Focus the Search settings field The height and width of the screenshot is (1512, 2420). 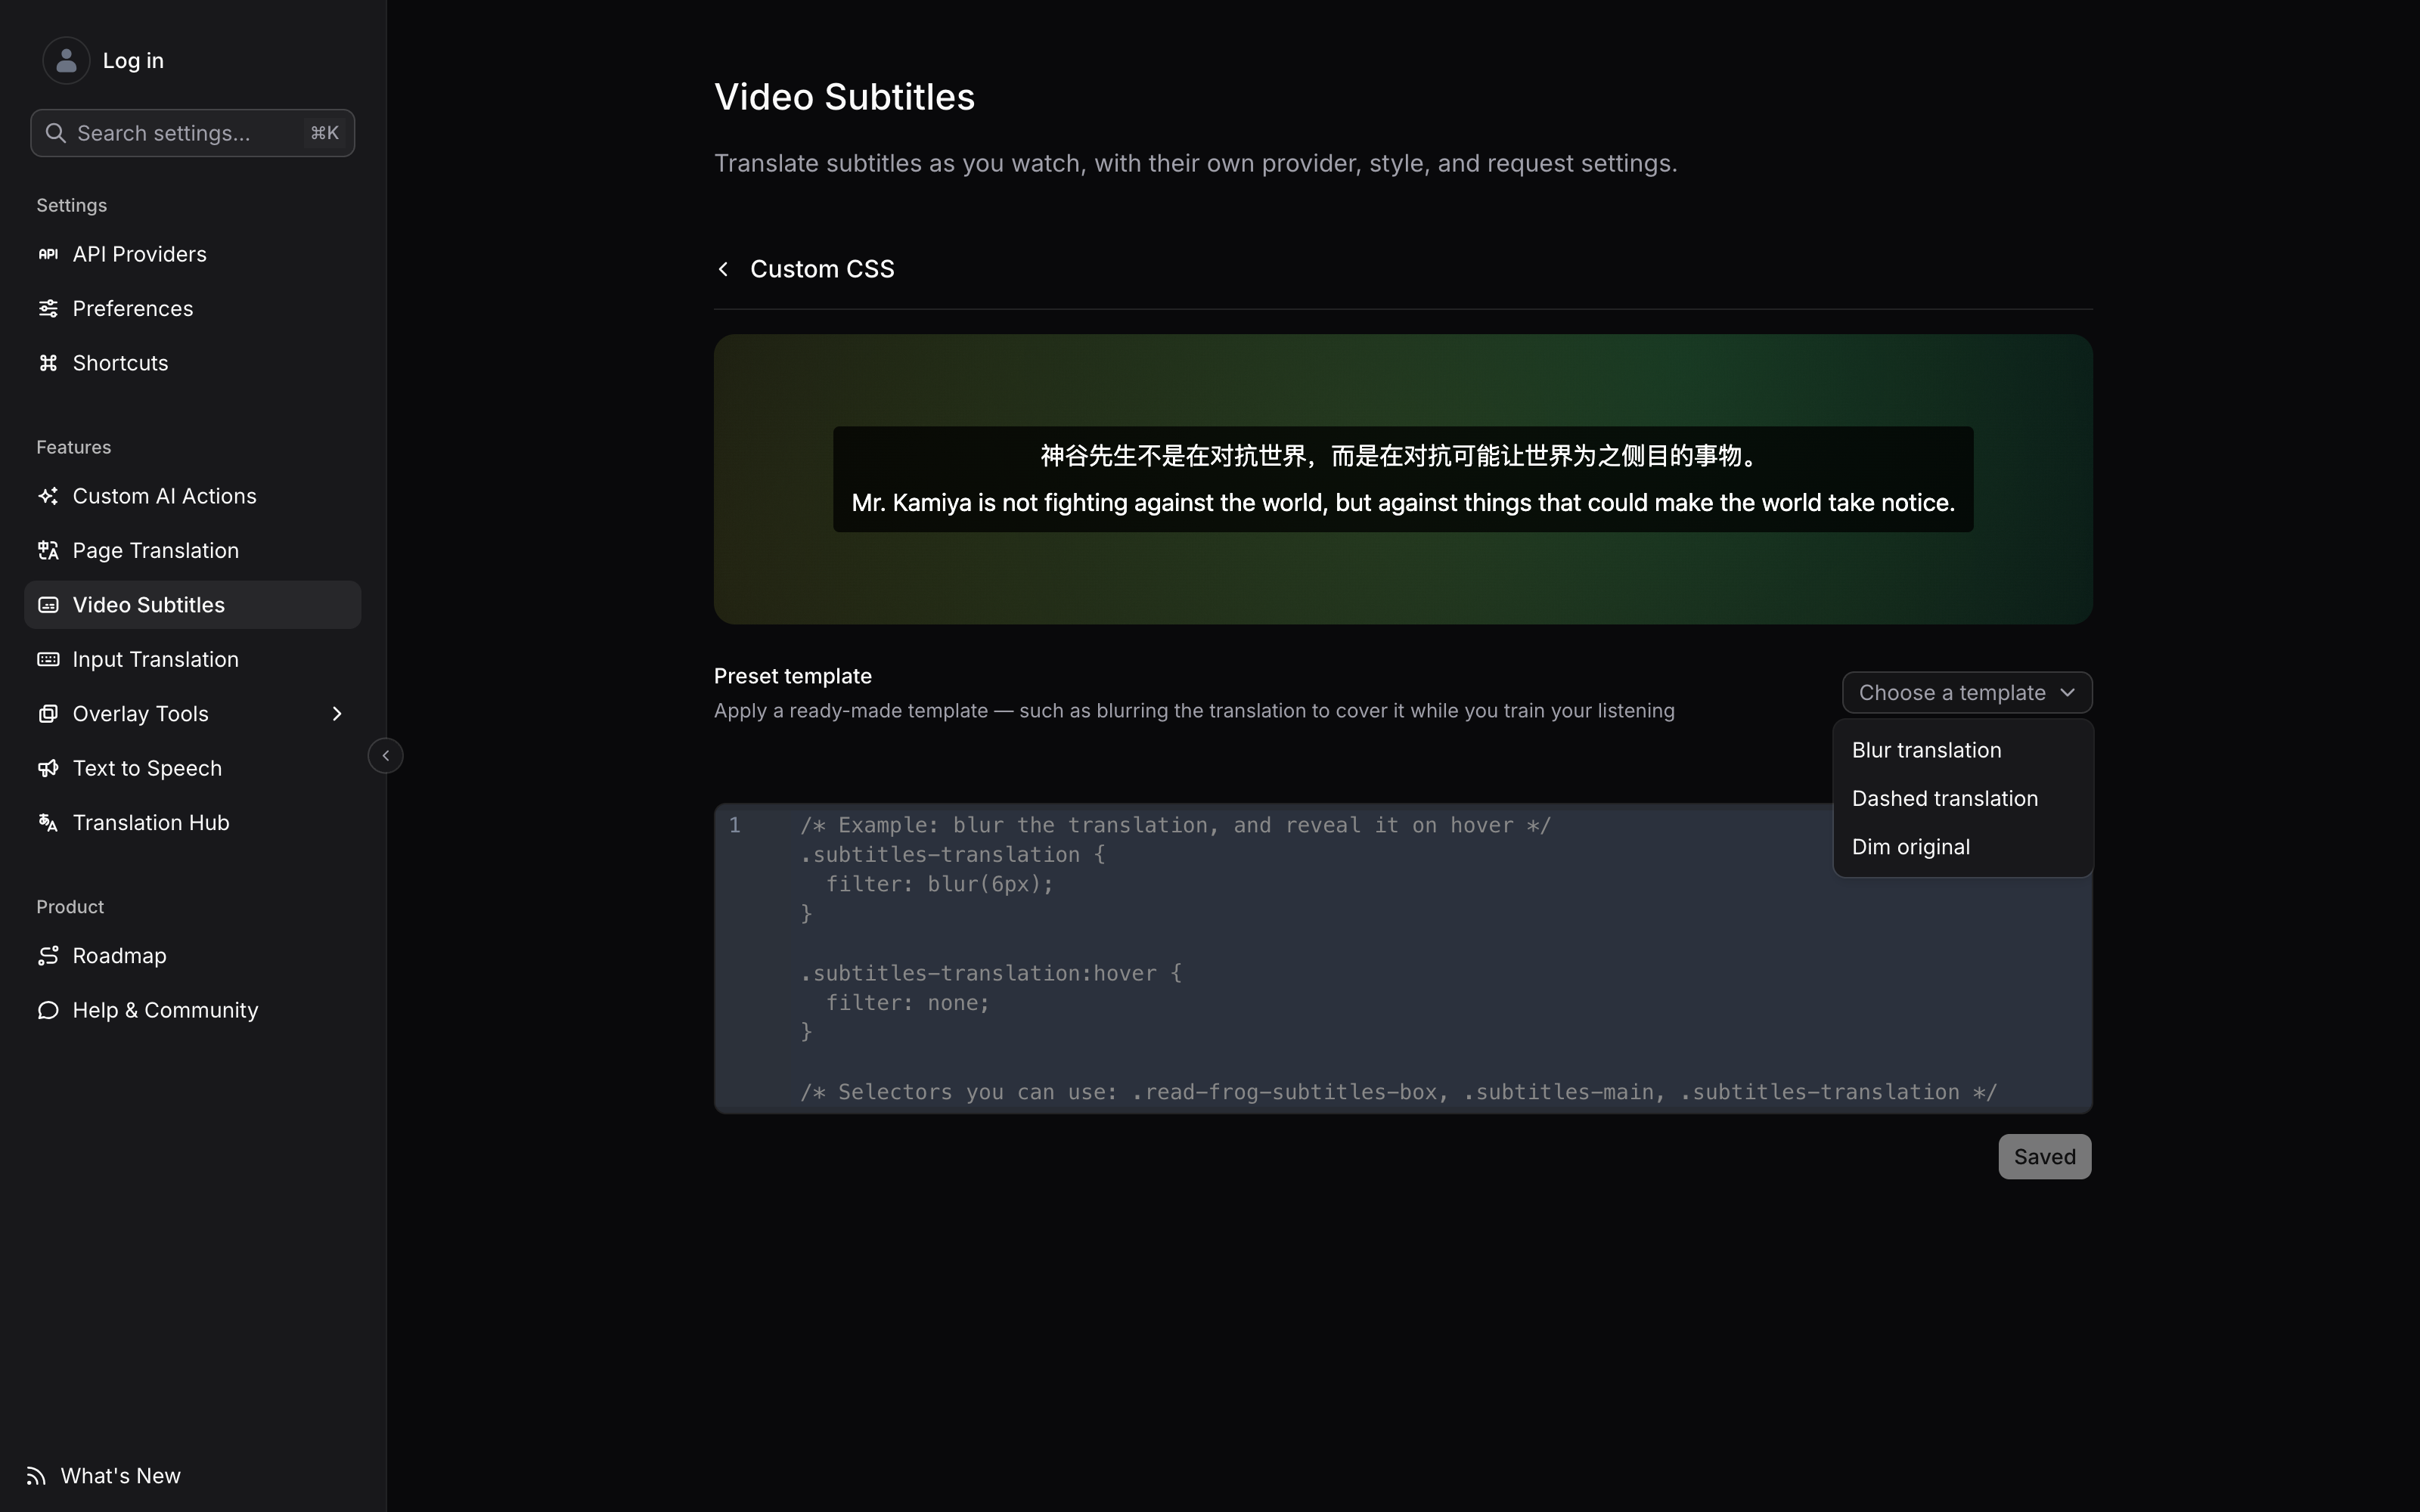click(193, 133)
